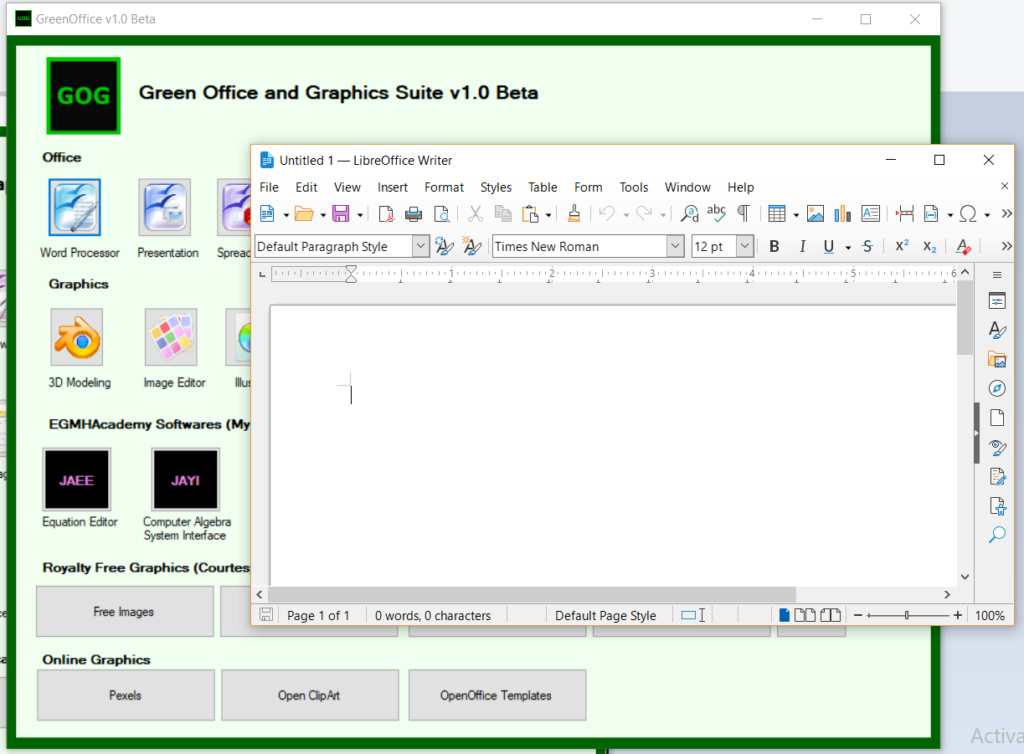
Task: Click the zoom slider handle in status bar
Action: coord(906,615)
